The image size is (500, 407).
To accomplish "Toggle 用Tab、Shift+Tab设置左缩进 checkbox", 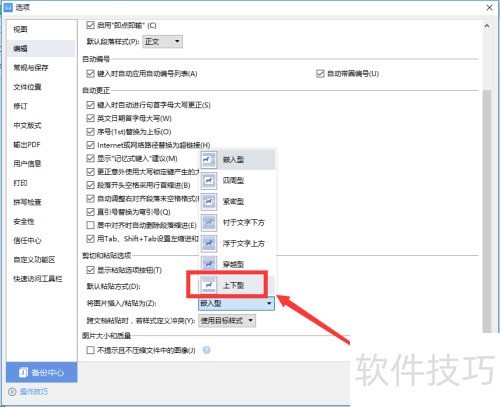I will [x=90, y=239].
